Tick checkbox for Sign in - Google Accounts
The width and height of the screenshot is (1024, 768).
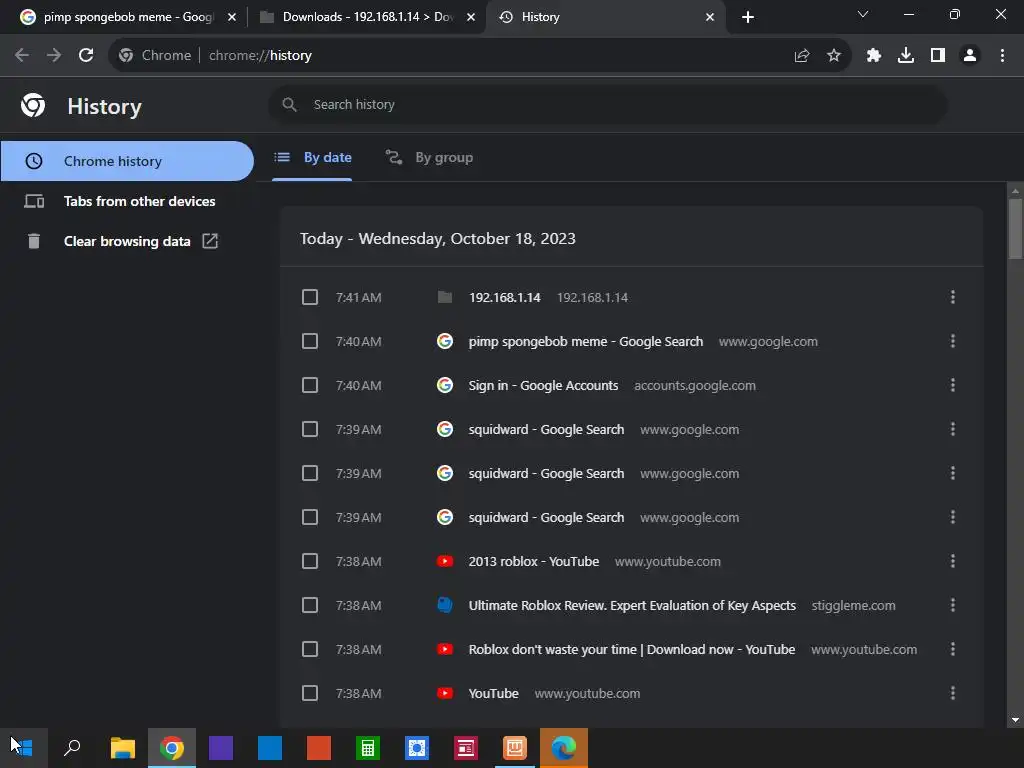tap(310, 385)
